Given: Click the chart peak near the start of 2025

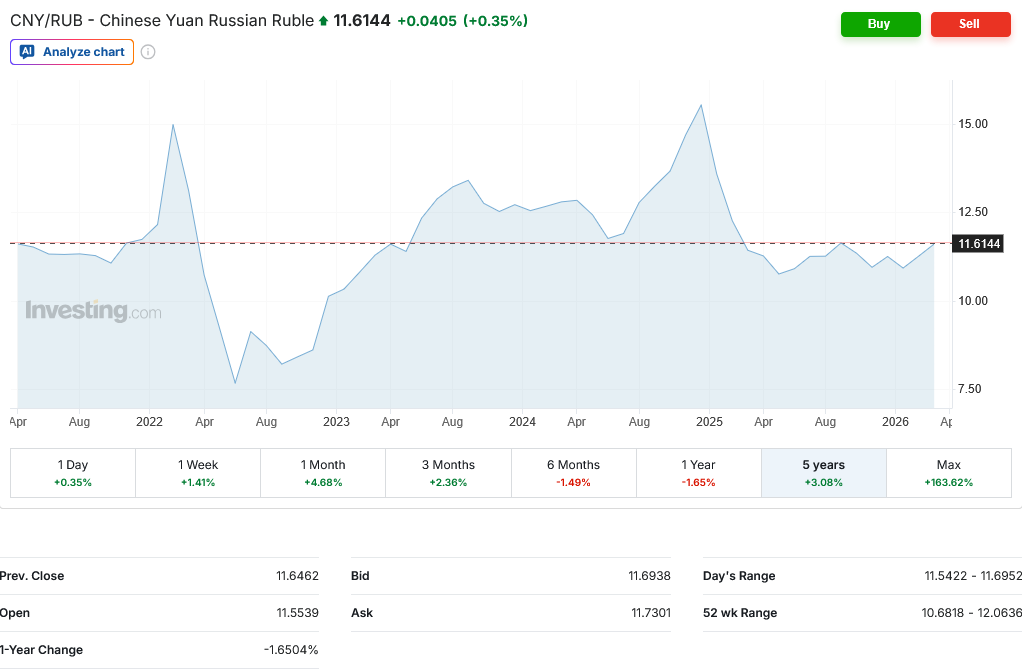Looking at the screenshot, I should (701, 106).
